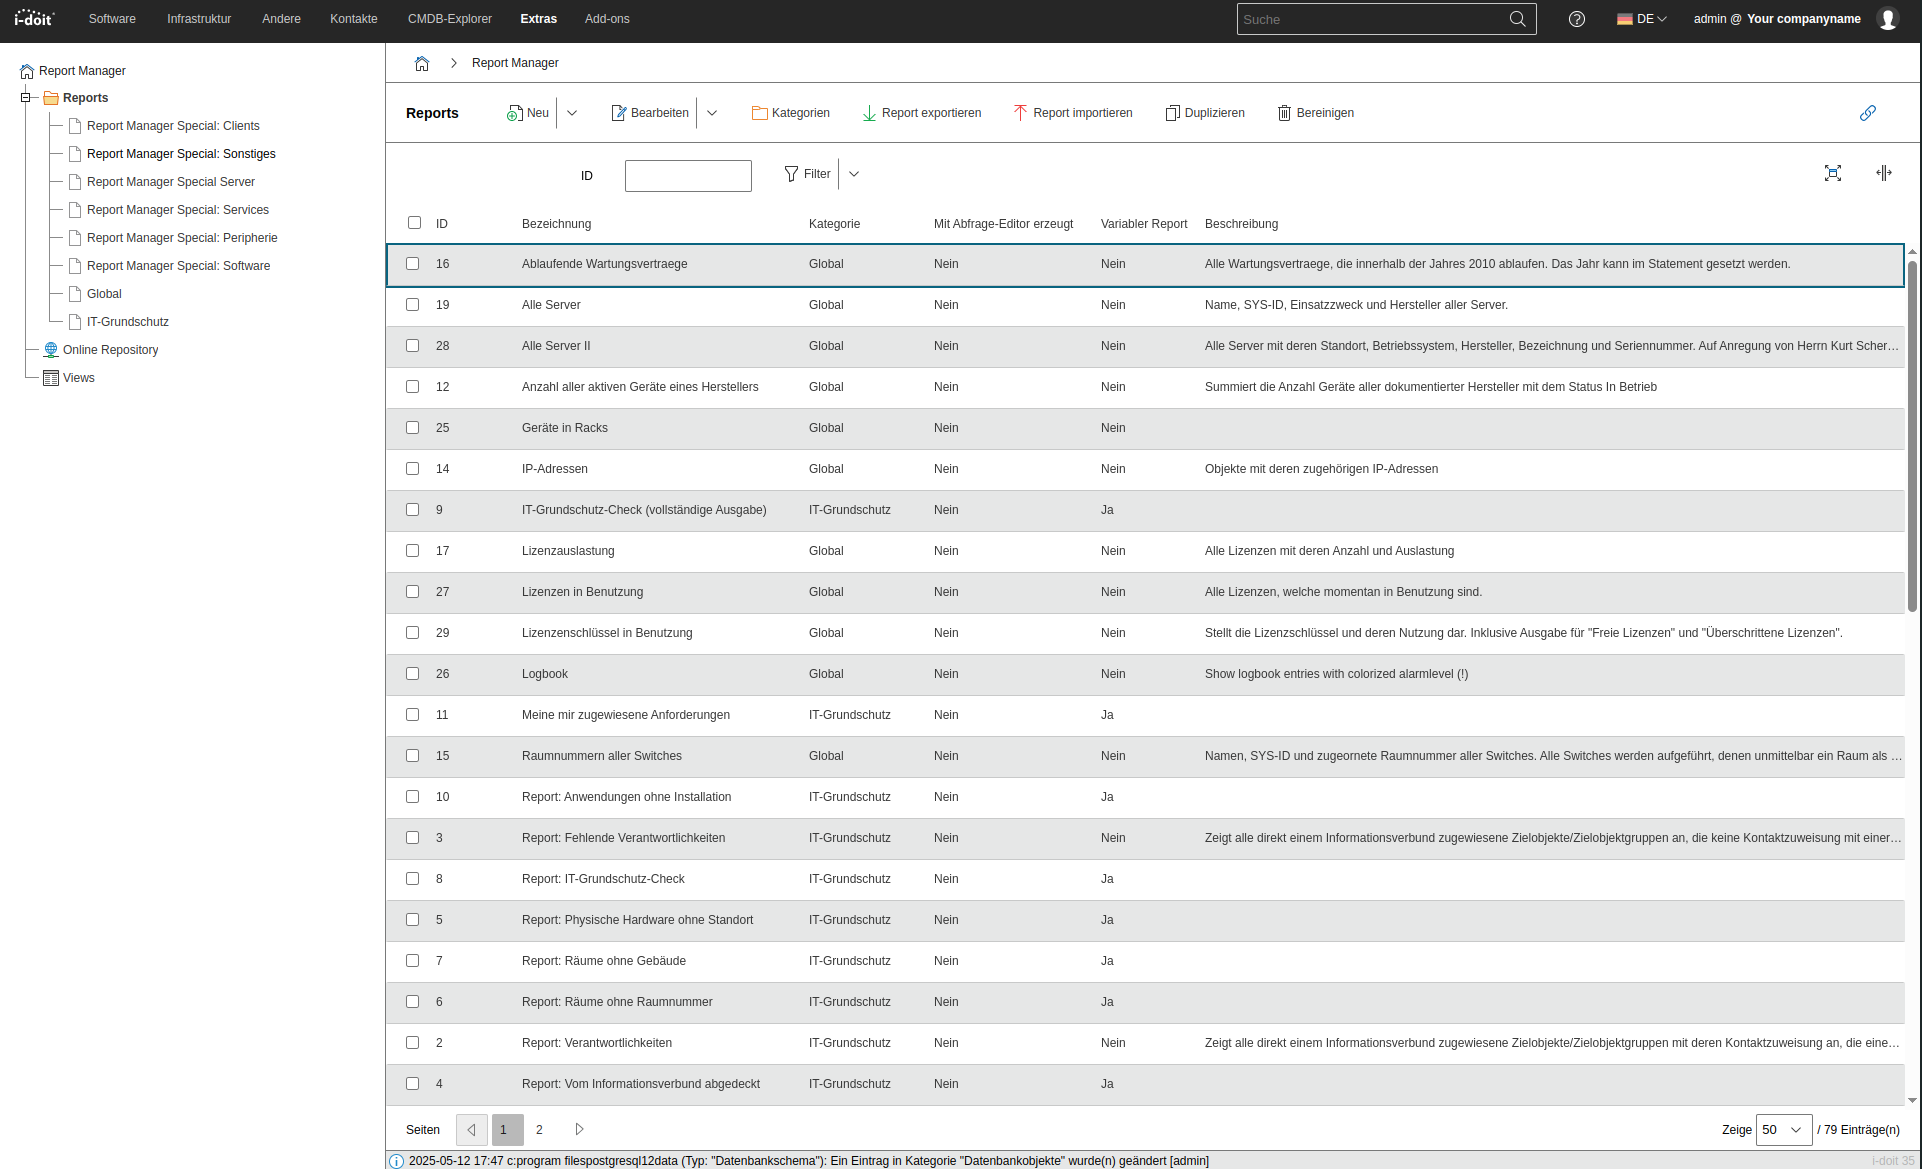Click the search magnifier icon

1517,19
